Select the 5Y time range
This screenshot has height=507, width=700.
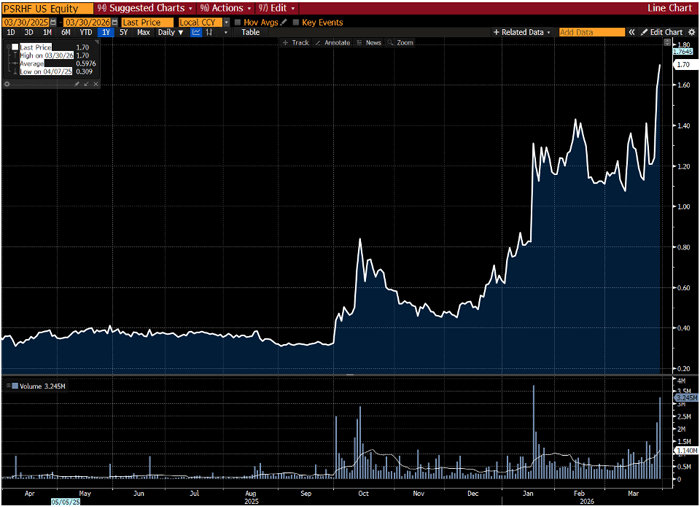[x=123, y=32]
